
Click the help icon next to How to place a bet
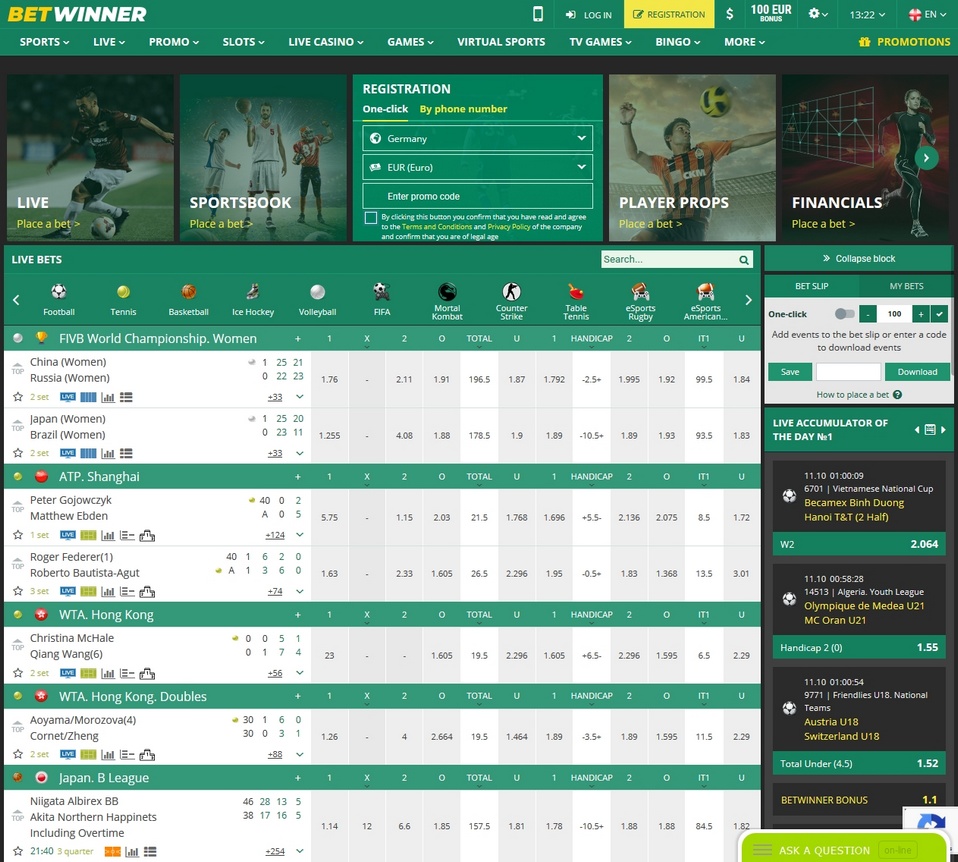point(898,395)
